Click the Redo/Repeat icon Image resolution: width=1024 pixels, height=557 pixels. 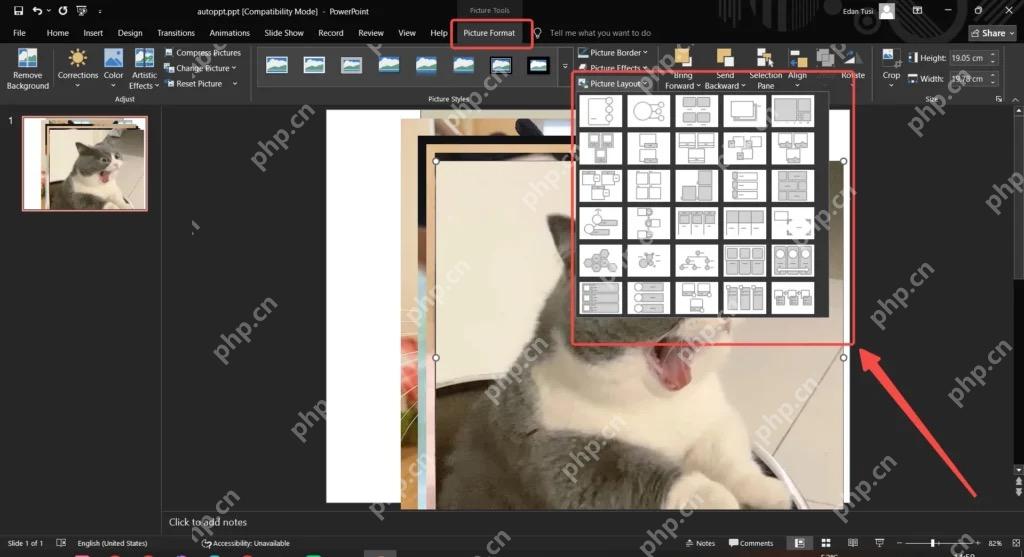63,11
